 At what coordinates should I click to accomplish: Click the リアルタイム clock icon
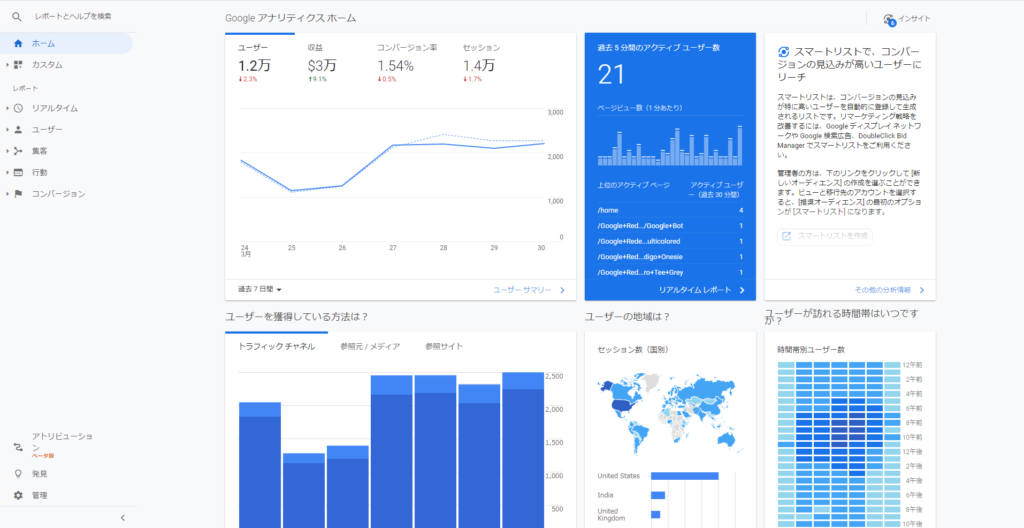[x=18, y=108]
